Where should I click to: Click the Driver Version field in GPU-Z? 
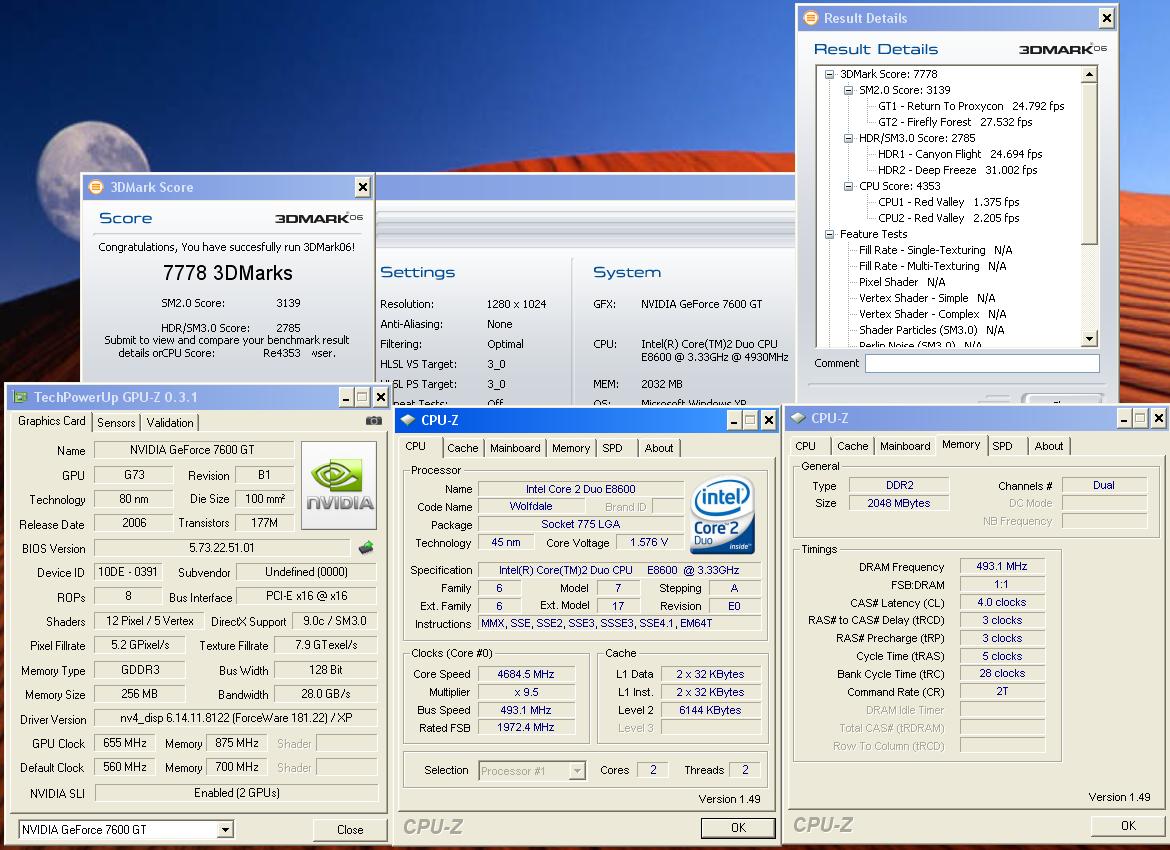[236, 719]
